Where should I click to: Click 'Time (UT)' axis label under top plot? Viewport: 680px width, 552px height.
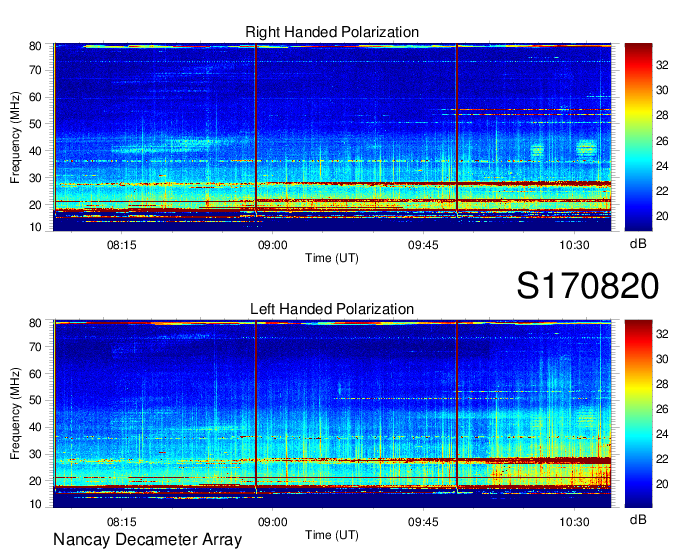(332, 258)
